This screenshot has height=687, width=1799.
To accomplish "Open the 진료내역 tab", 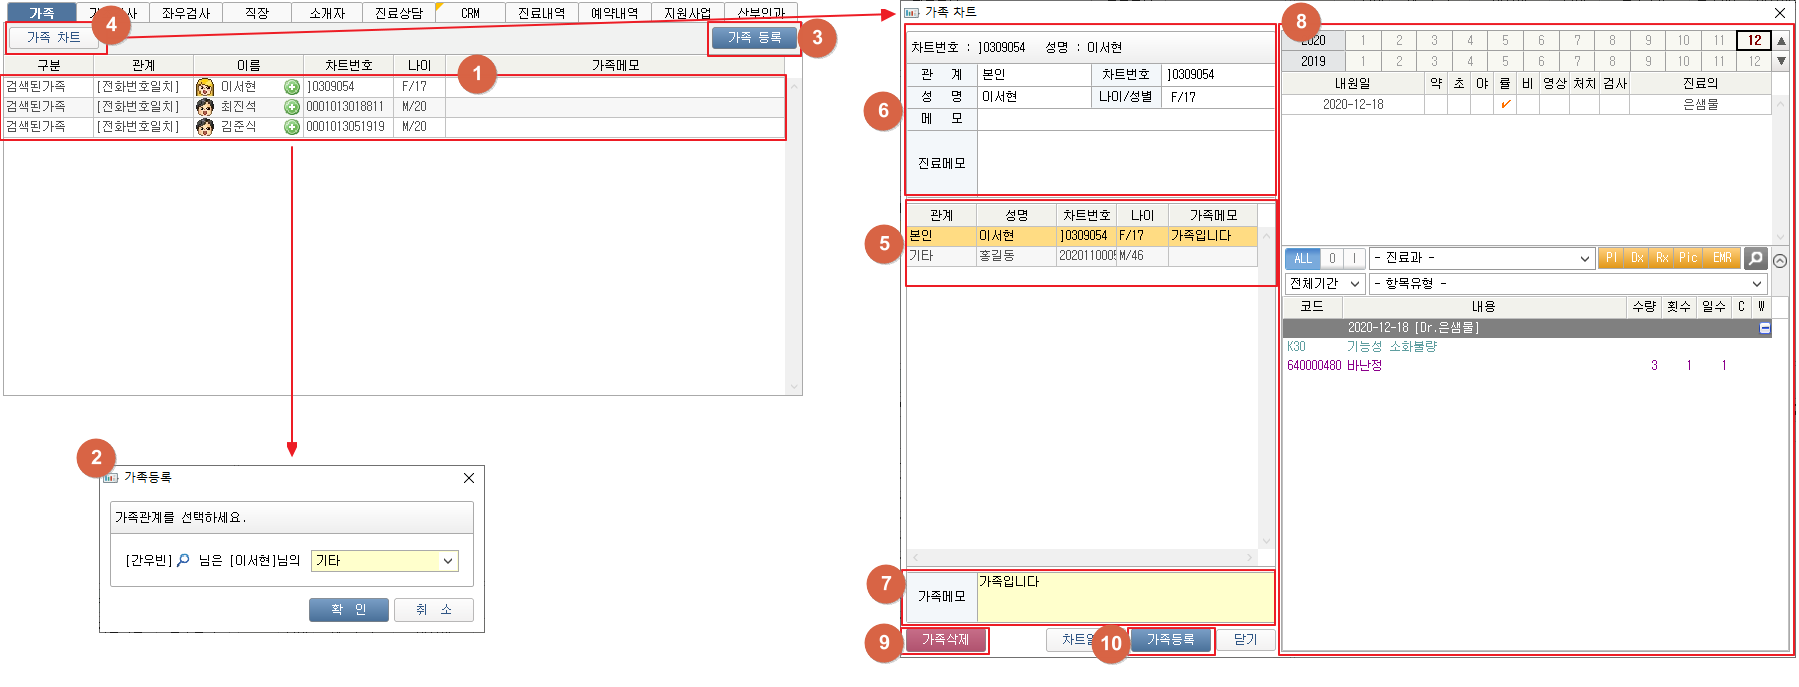I will point(541,13).
